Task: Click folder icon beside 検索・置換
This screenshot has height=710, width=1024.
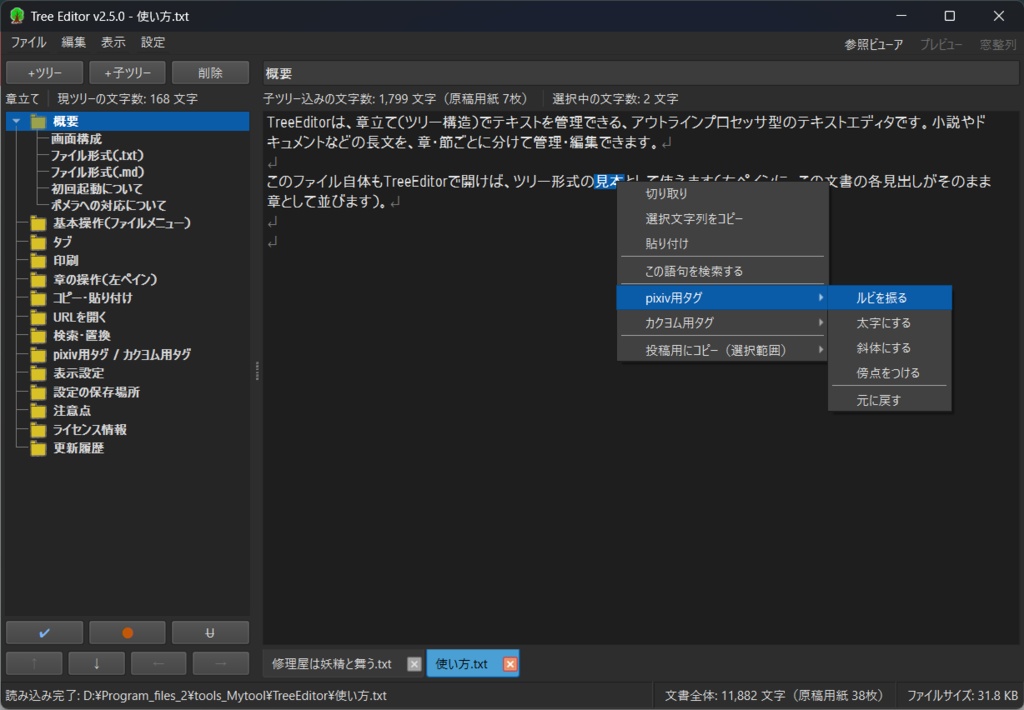Action: (39, 336)
